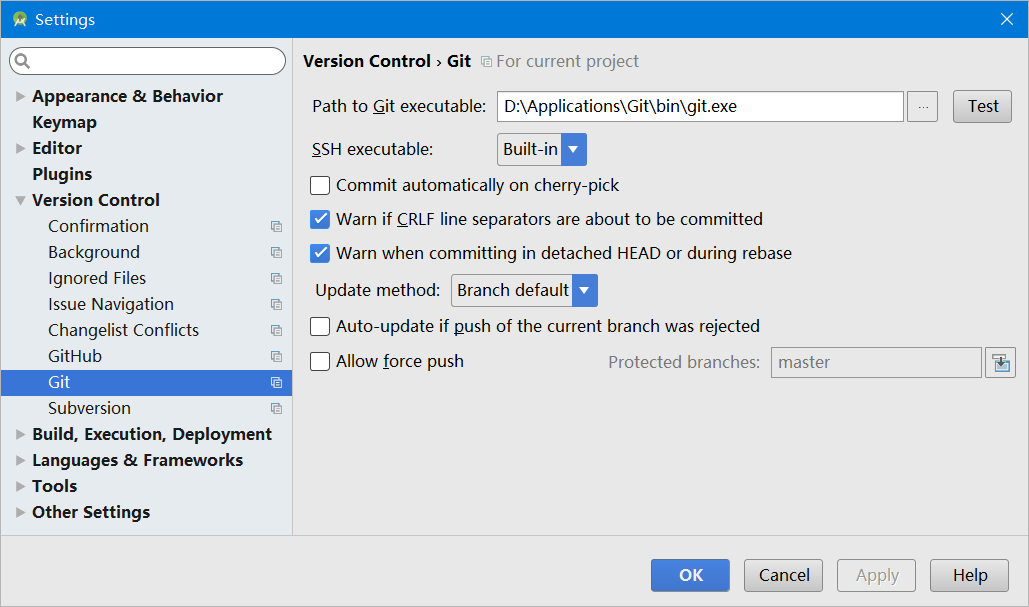1029x607 pixels.
Task: Click into the Path to Git executable field
Action: 699,106
